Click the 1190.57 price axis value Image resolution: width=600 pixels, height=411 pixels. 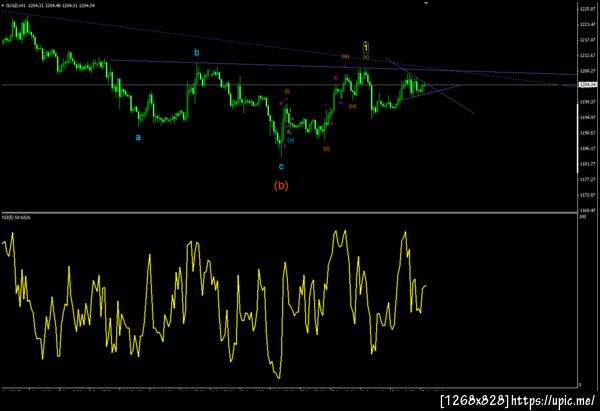coord(588,133)
